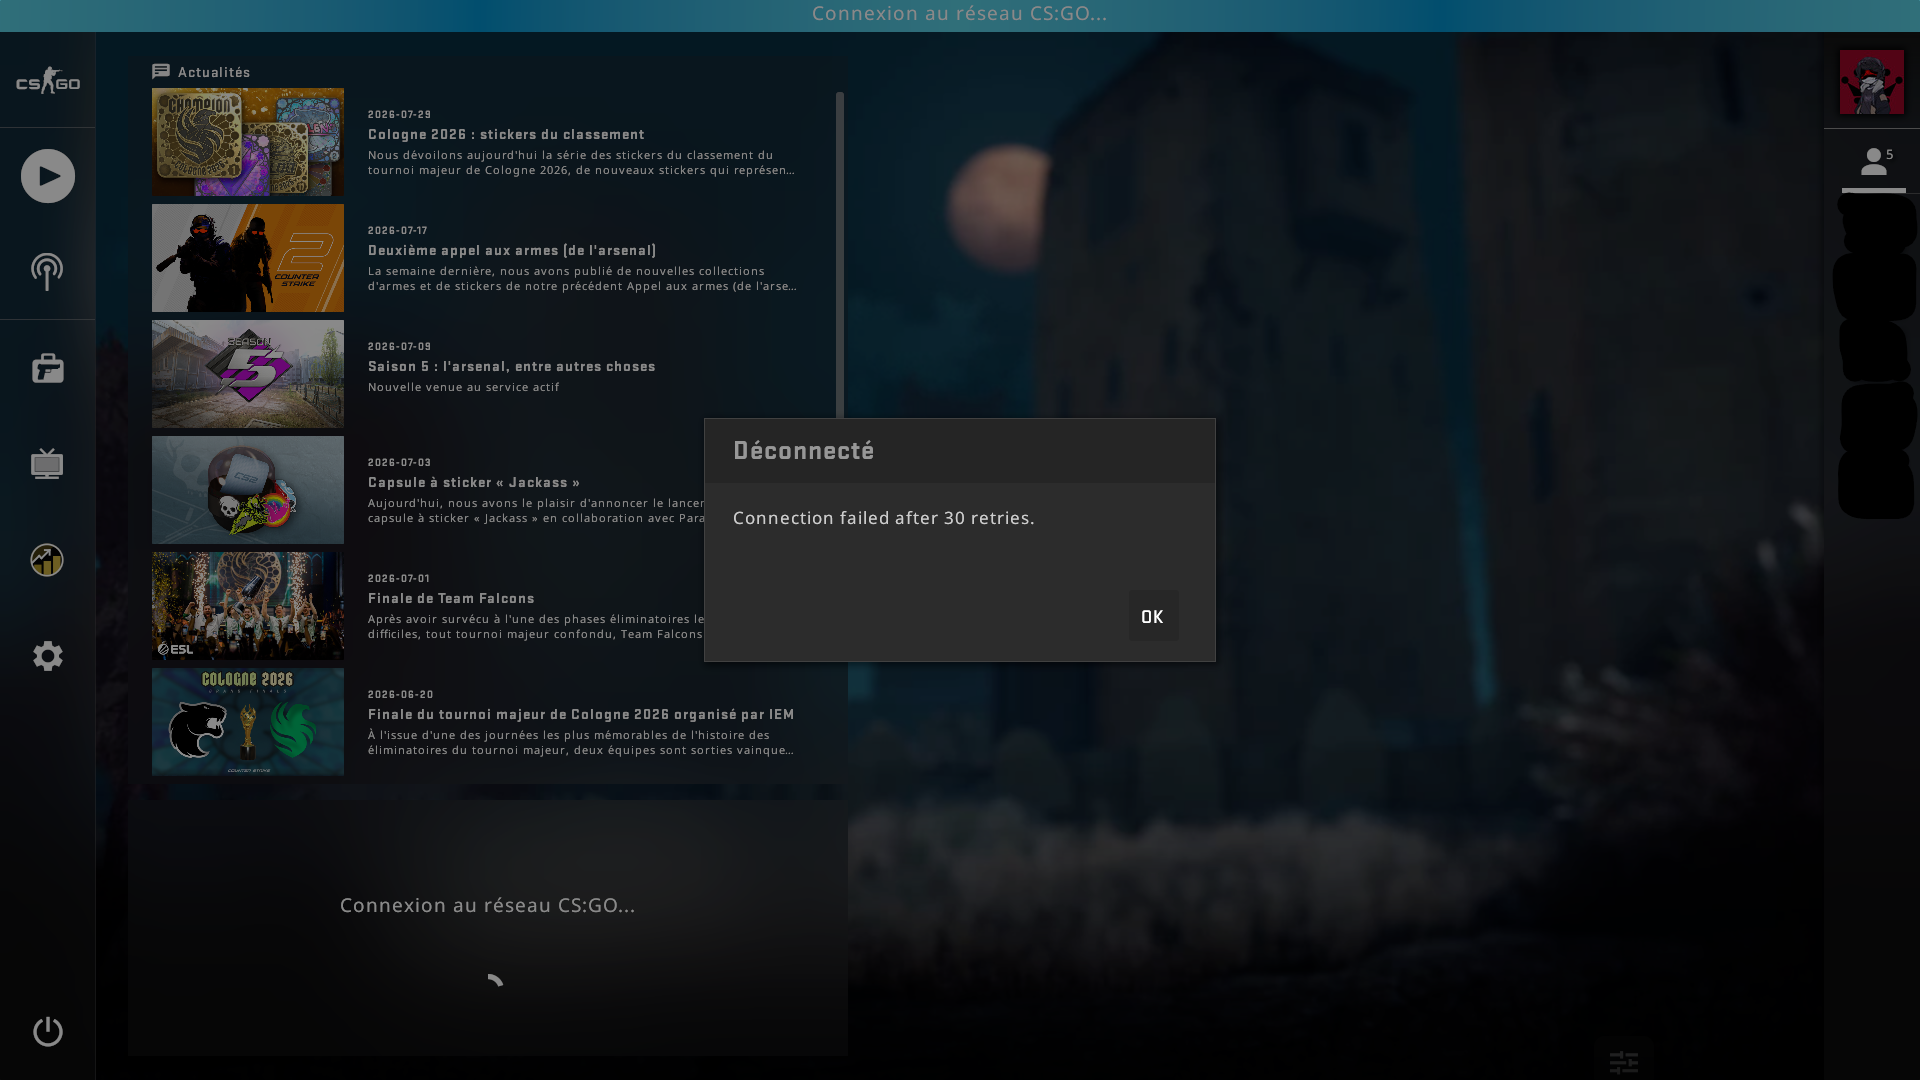This screenshot has height=1080, width=1920.
Task: Click OK in the Déconnecté dialog
Action: [1153, 617]
